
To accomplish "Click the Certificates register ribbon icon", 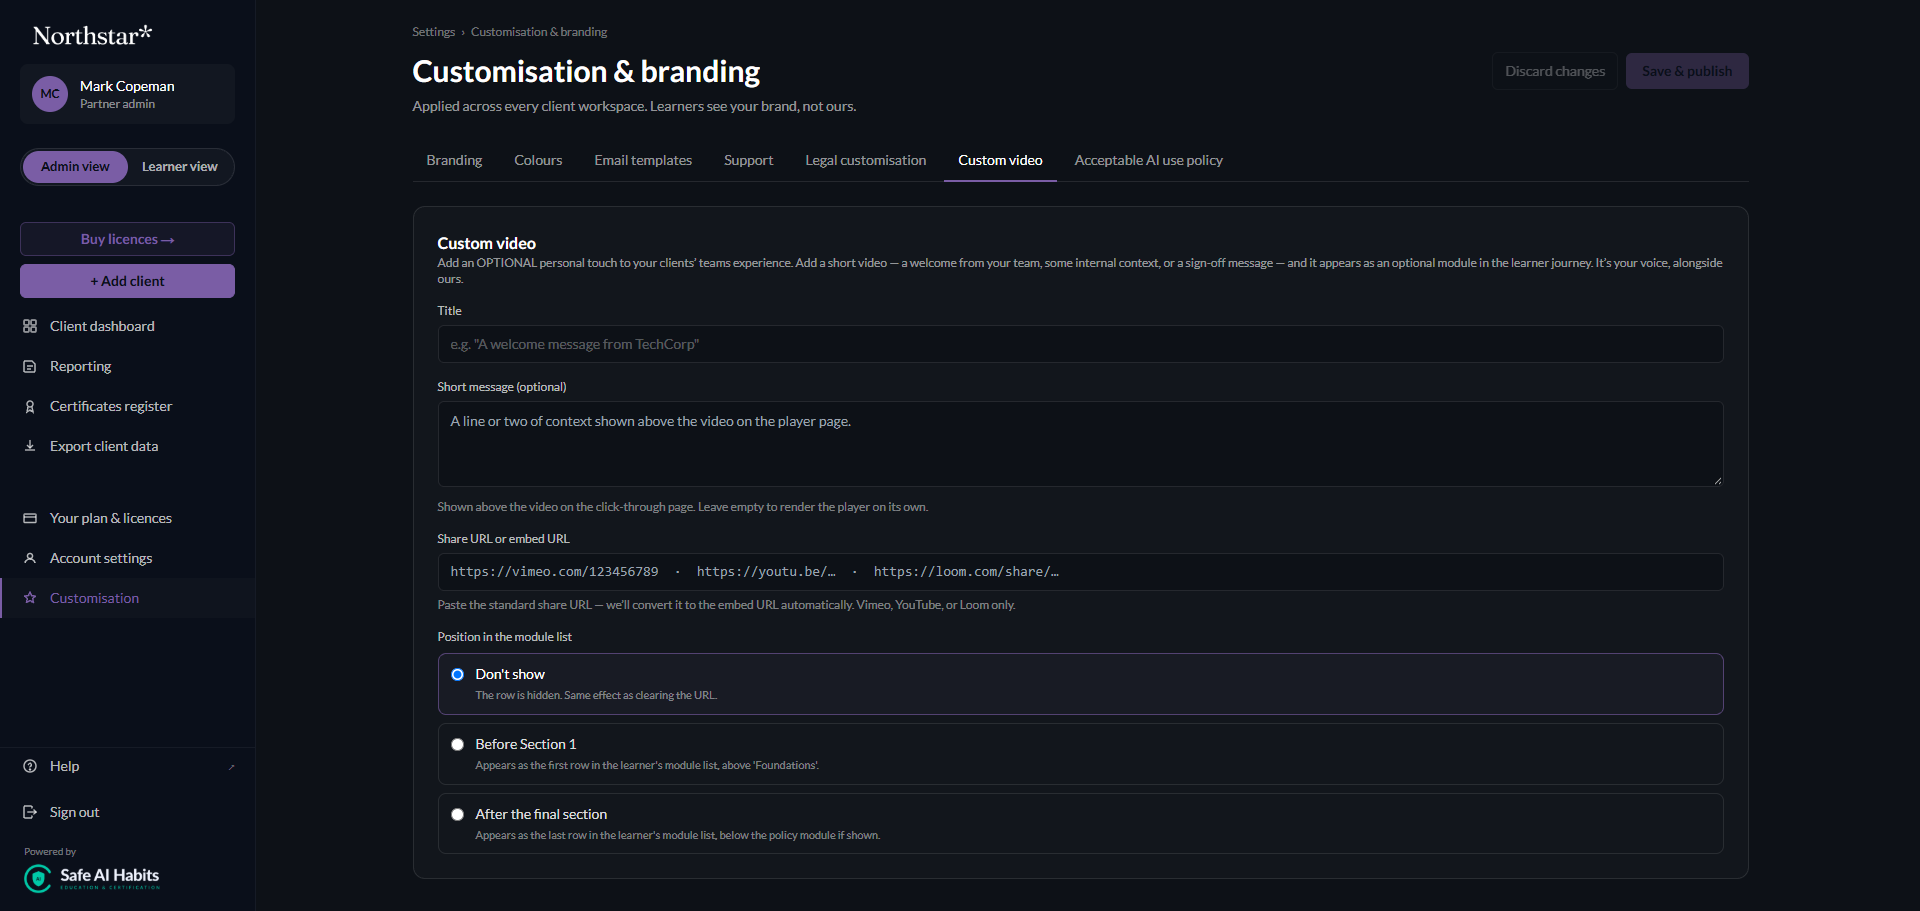I will pyautogui.click(x=30, y=406).
